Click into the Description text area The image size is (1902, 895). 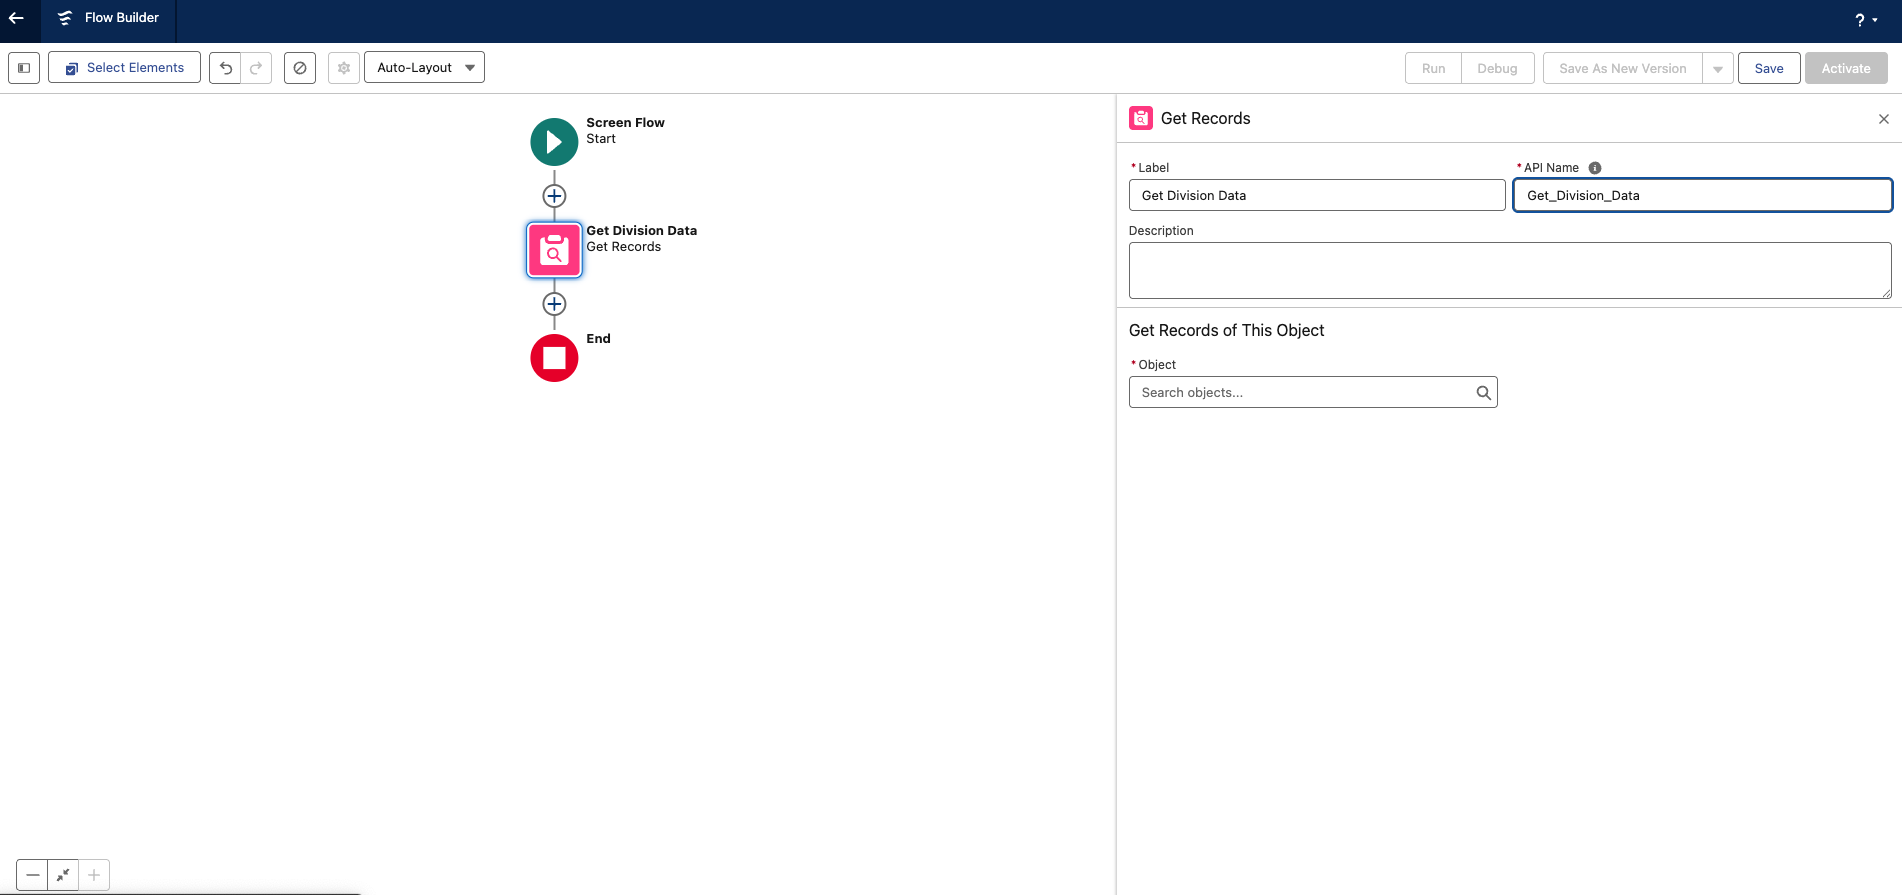pyautogui.click(x=1509, y=270)
